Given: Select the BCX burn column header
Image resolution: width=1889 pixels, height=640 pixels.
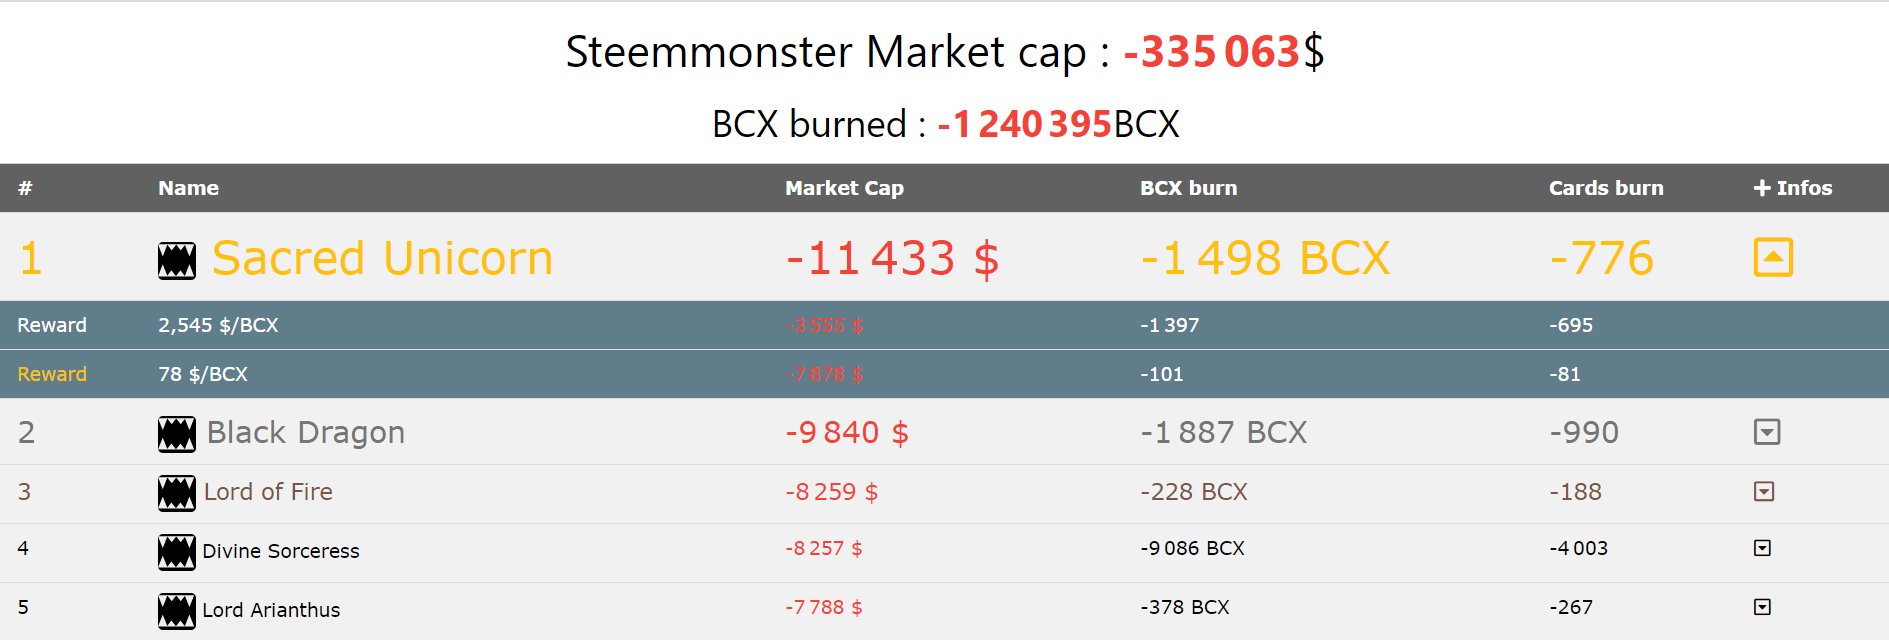Looking at the screenshot, I should (x=1189, y=188).
